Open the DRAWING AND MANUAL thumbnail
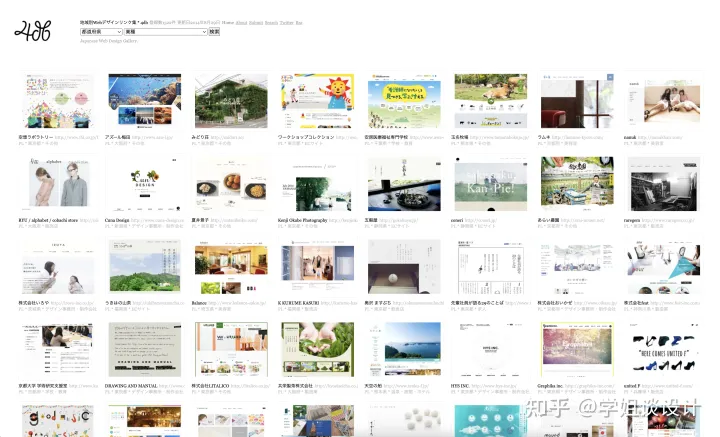This screenshot has height=437, width=720. point(145,349)
